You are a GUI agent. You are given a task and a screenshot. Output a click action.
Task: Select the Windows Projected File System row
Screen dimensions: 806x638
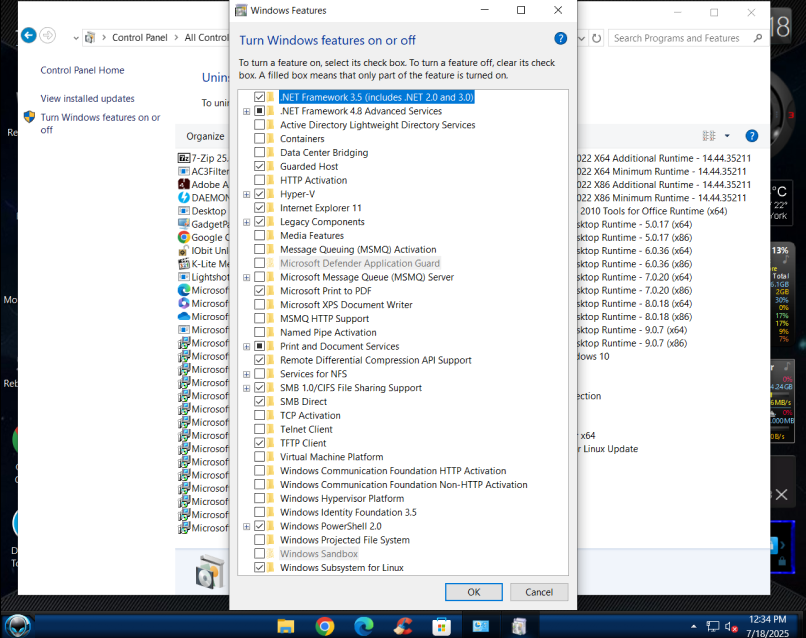click(345, 540)
